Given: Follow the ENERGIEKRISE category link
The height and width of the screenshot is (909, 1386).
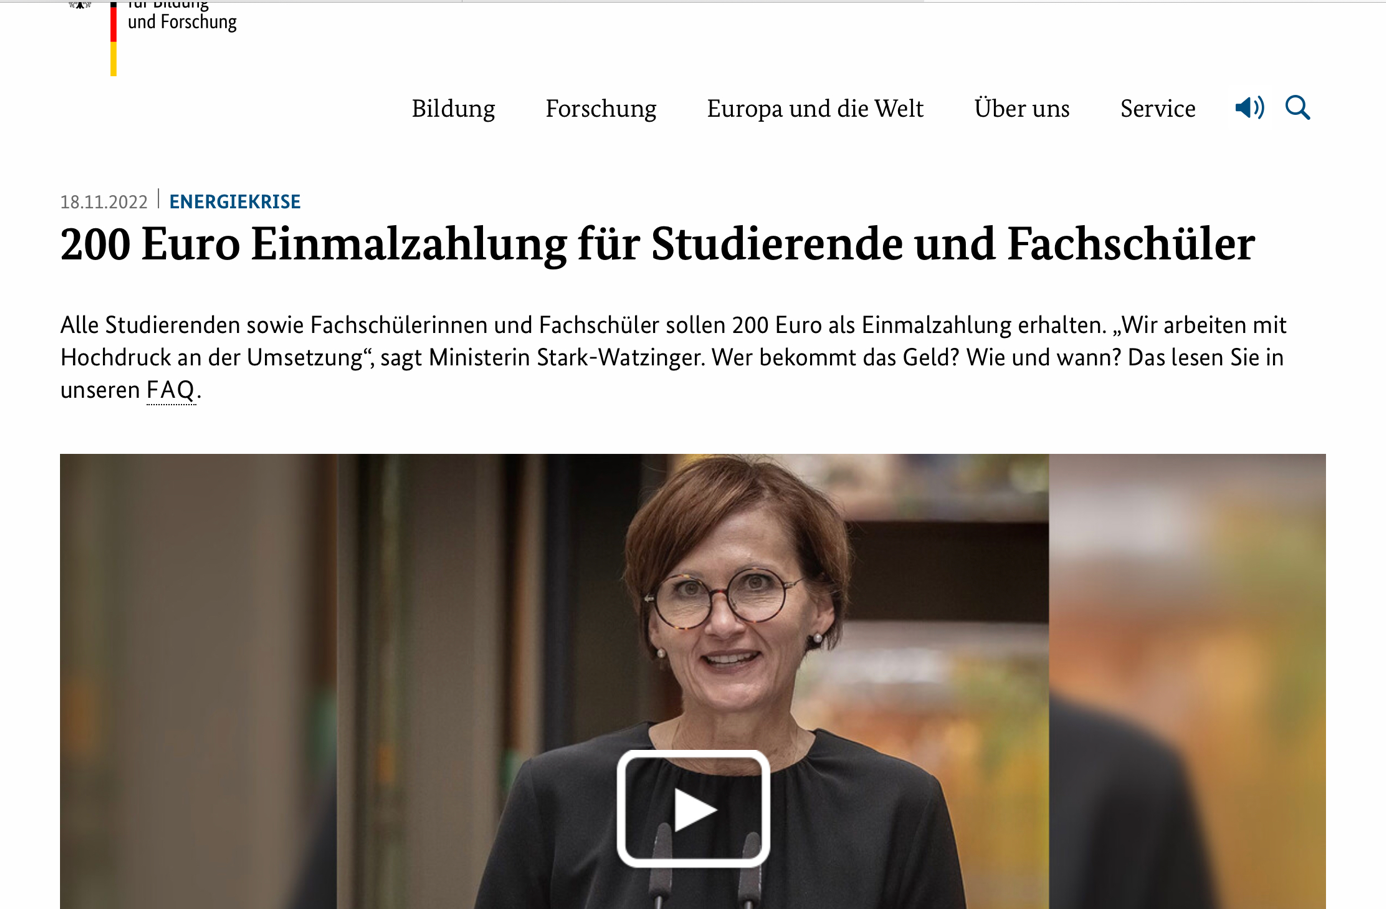Looking at the screenshot, I should pos(235,202).
